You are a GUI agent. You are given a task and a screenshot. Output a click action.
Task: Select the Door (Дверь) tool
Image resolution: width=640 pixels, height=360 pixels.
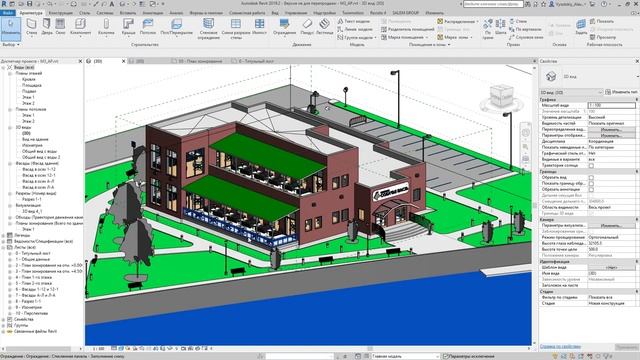(x=47, y=27)
